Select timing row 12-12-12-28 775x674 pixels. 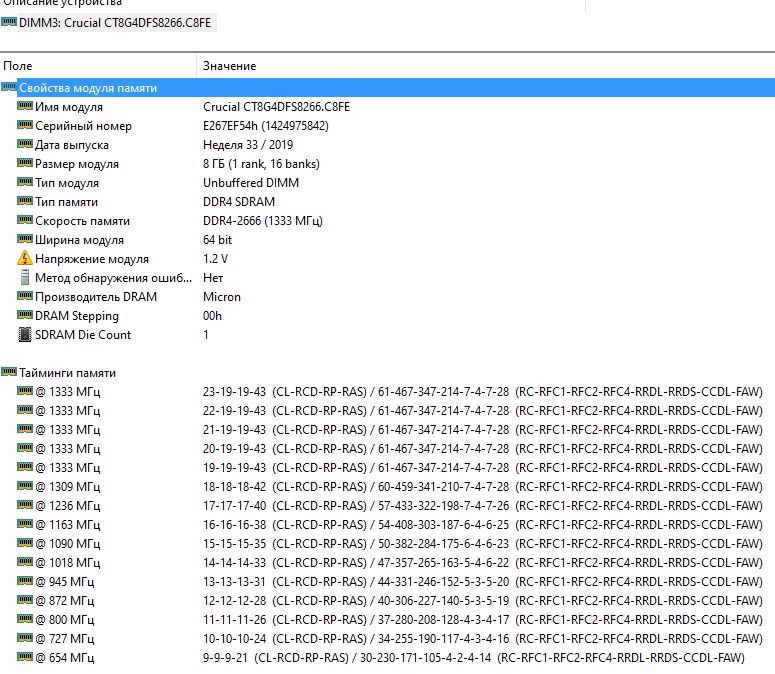(482, 600)
